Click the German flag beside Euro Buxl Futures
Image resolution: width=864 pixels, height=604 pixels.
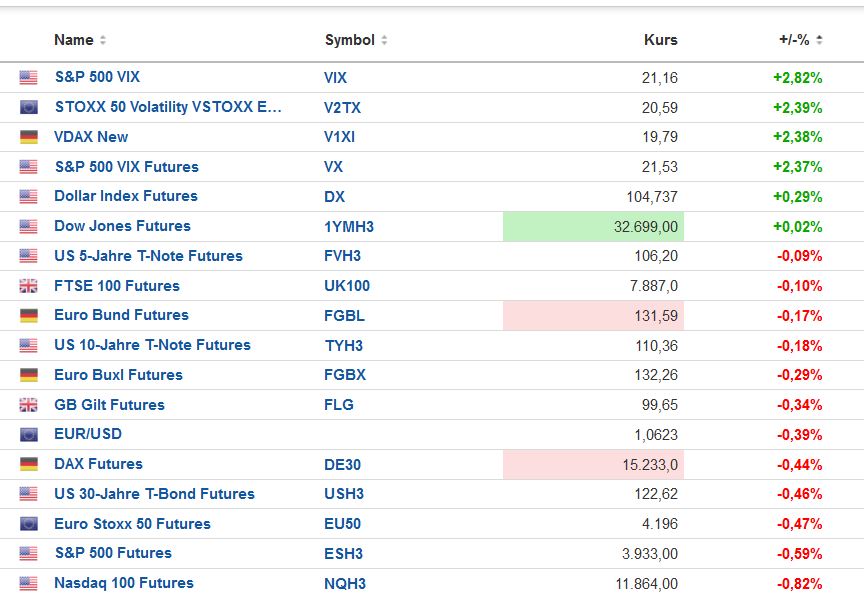coord(29,375)
